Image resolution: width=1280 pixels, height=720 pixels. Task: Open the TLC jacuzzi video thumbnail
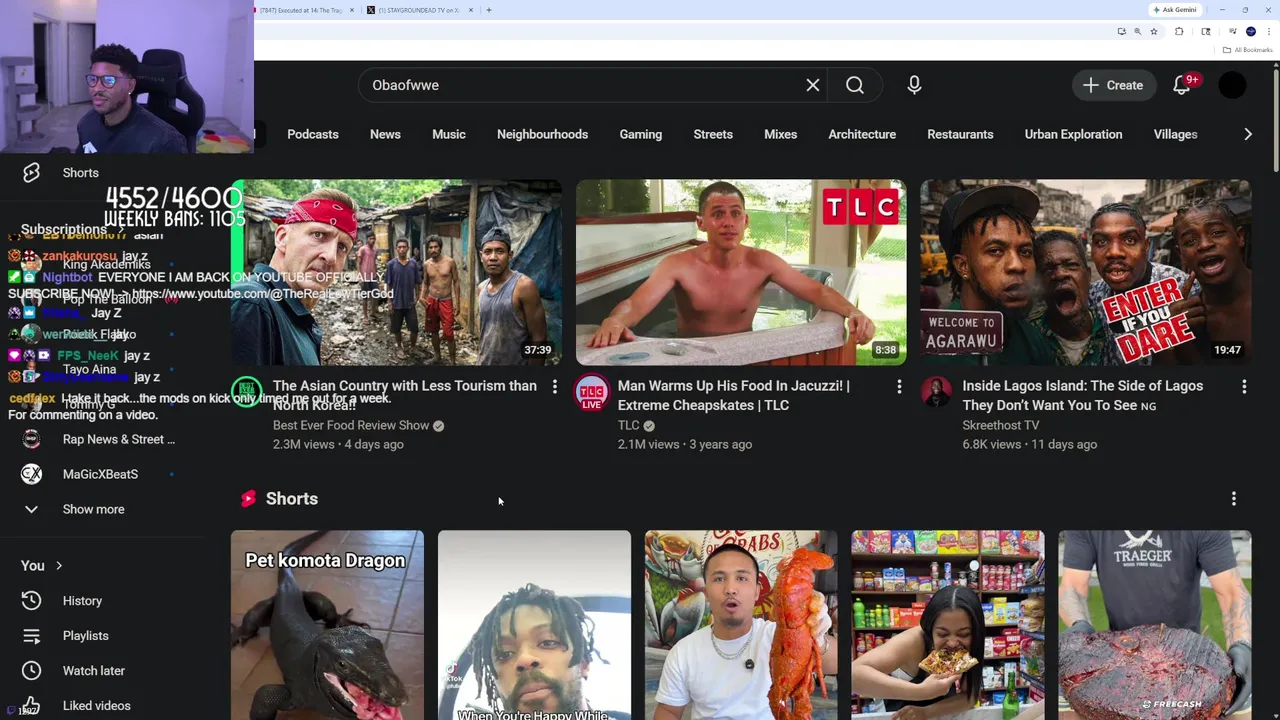(x=741, y=272)
